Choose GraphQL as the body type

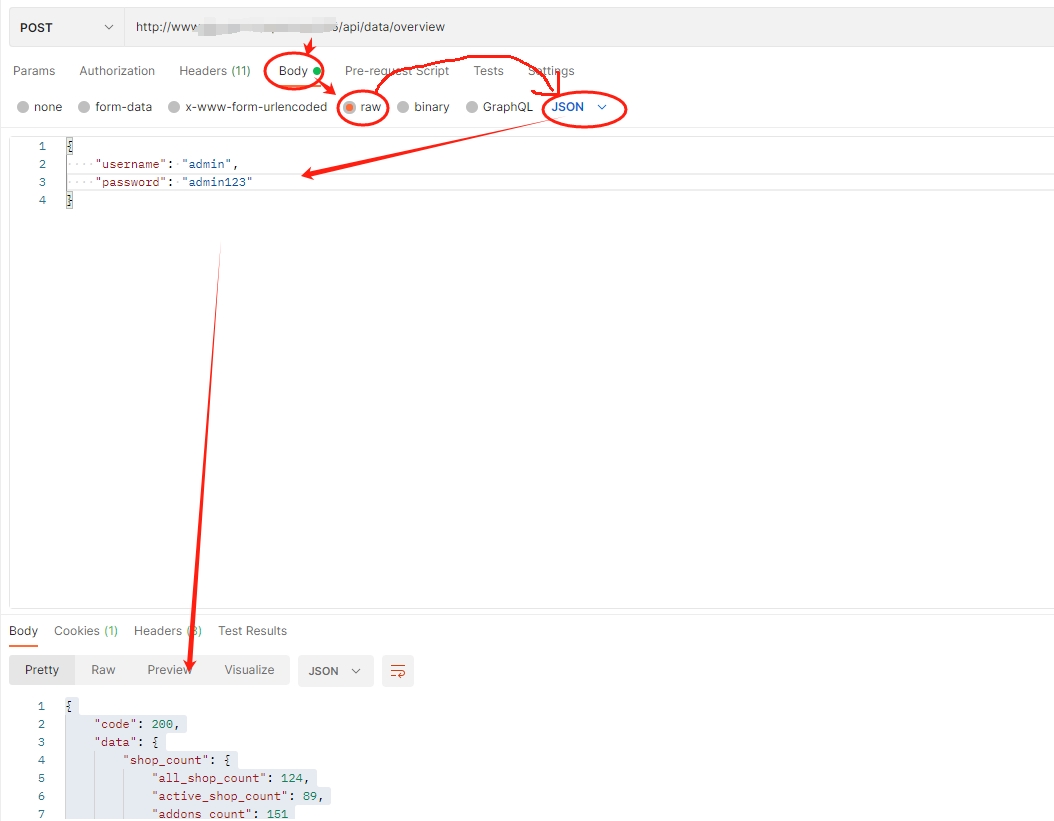pos(472,107)
